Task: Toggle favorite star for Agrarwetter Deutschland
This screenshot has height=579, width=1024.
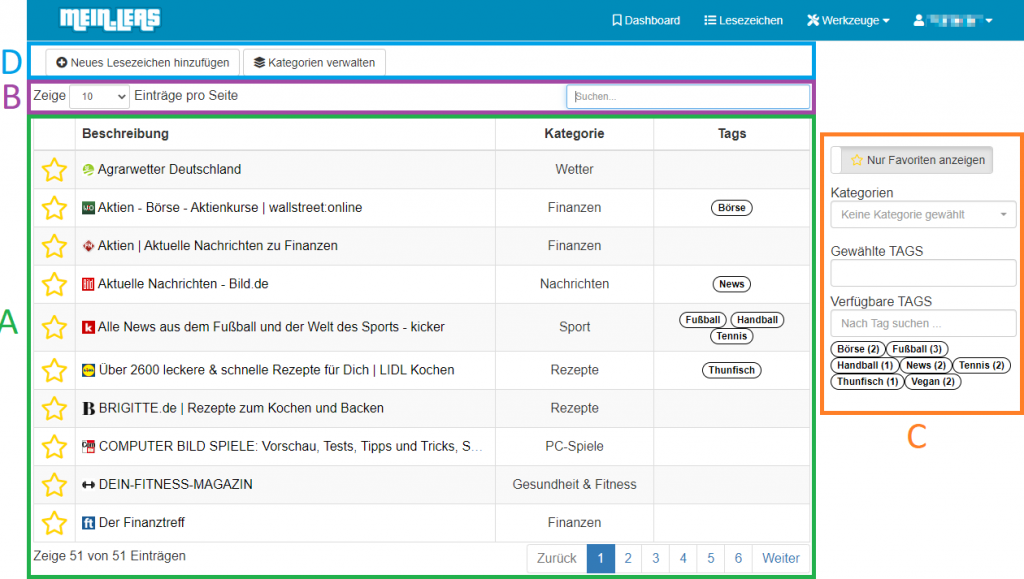Action: tap(54, 170)
